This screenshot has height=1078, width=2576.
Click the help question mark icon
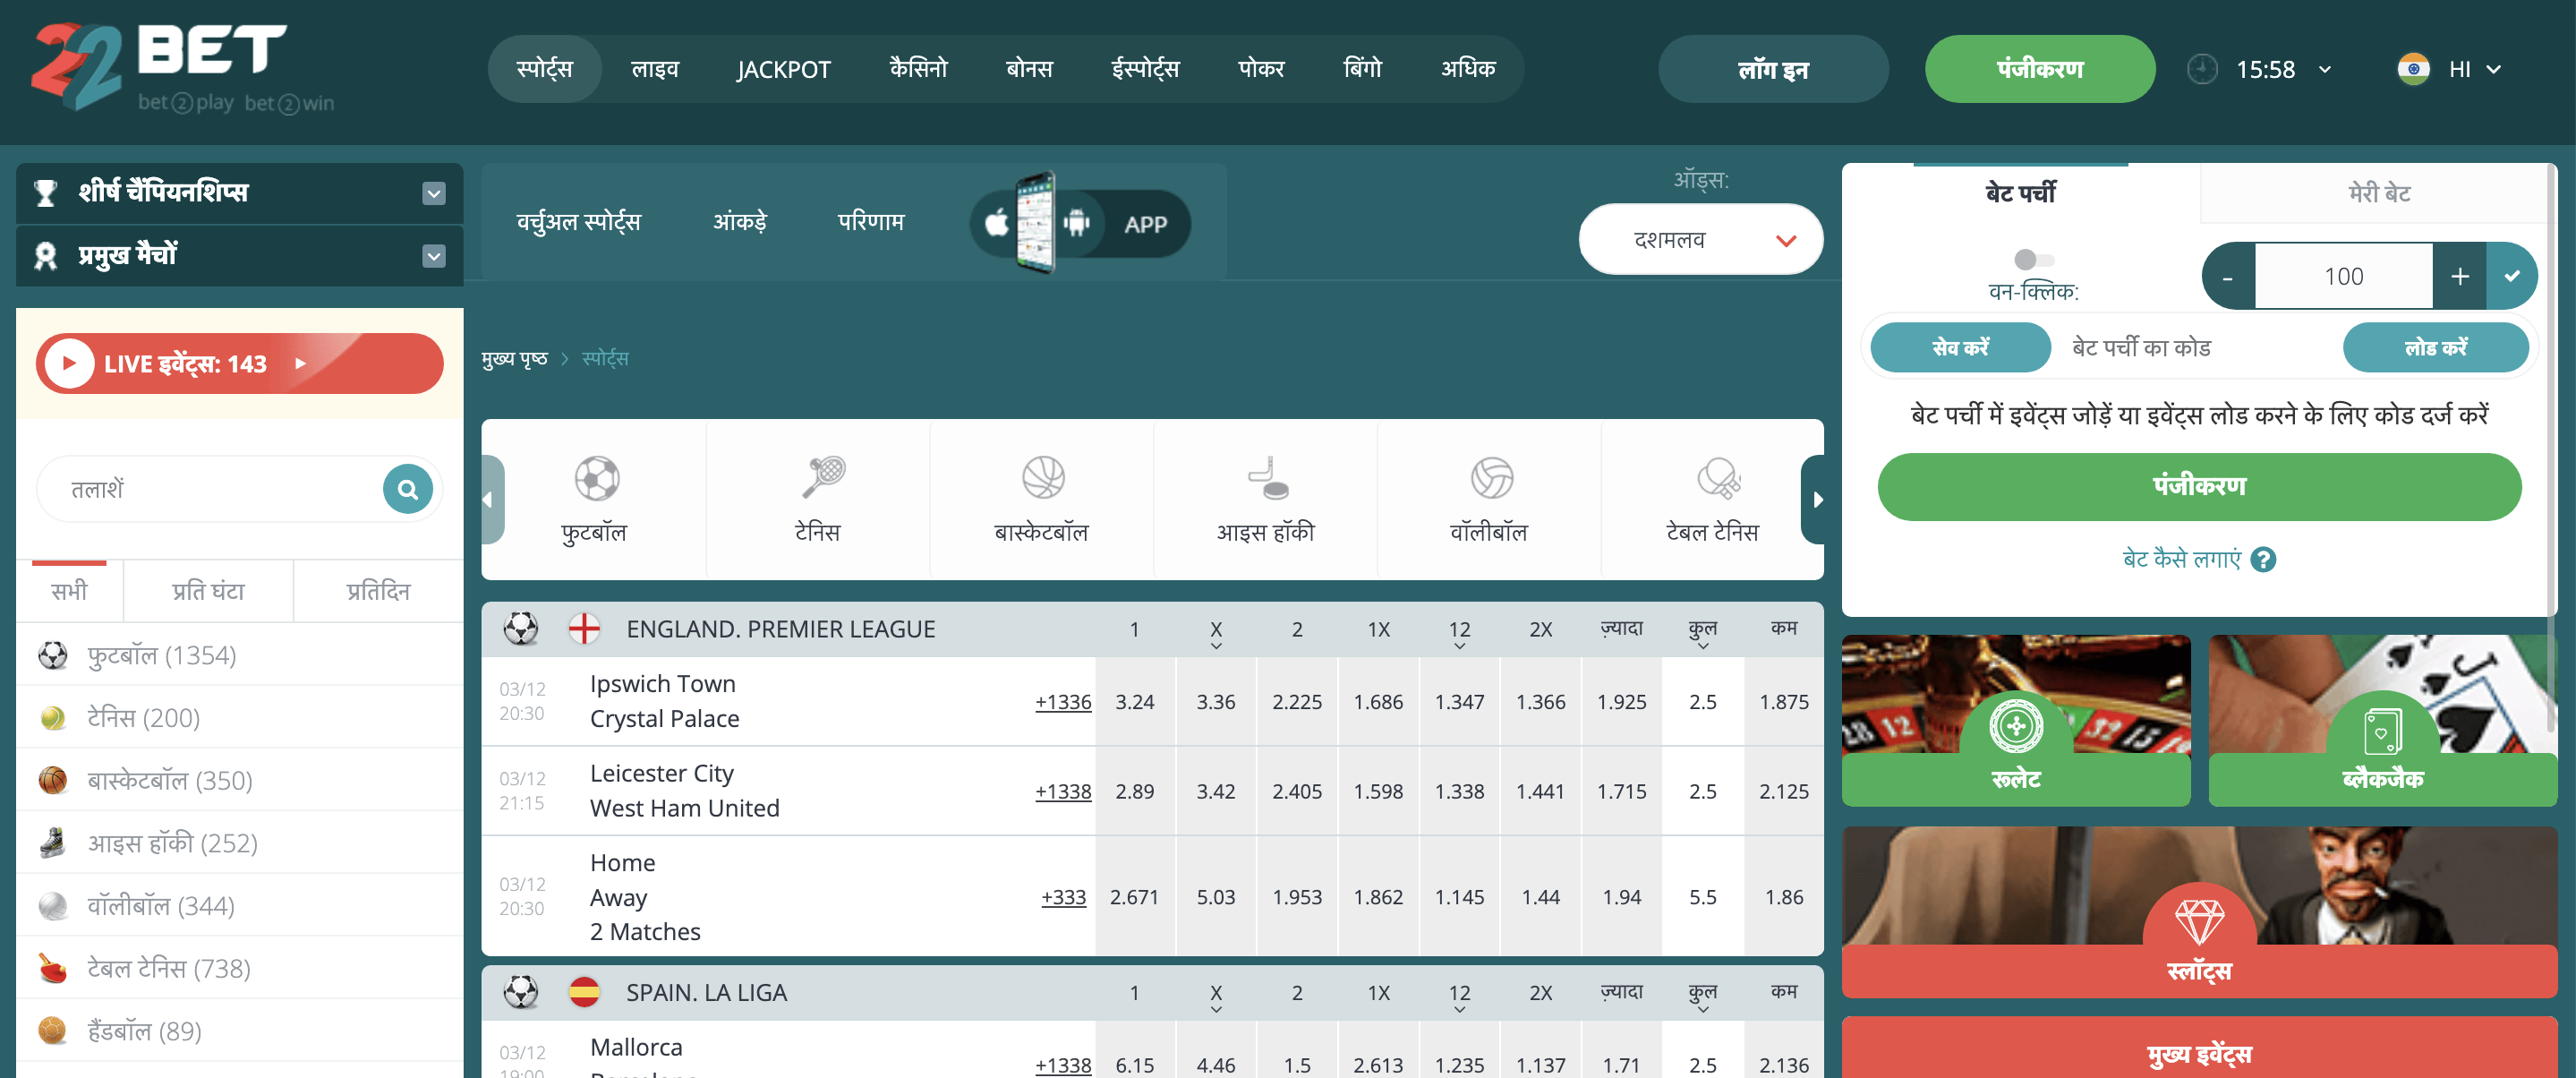pyautogui.click(x=2263, y=560)
